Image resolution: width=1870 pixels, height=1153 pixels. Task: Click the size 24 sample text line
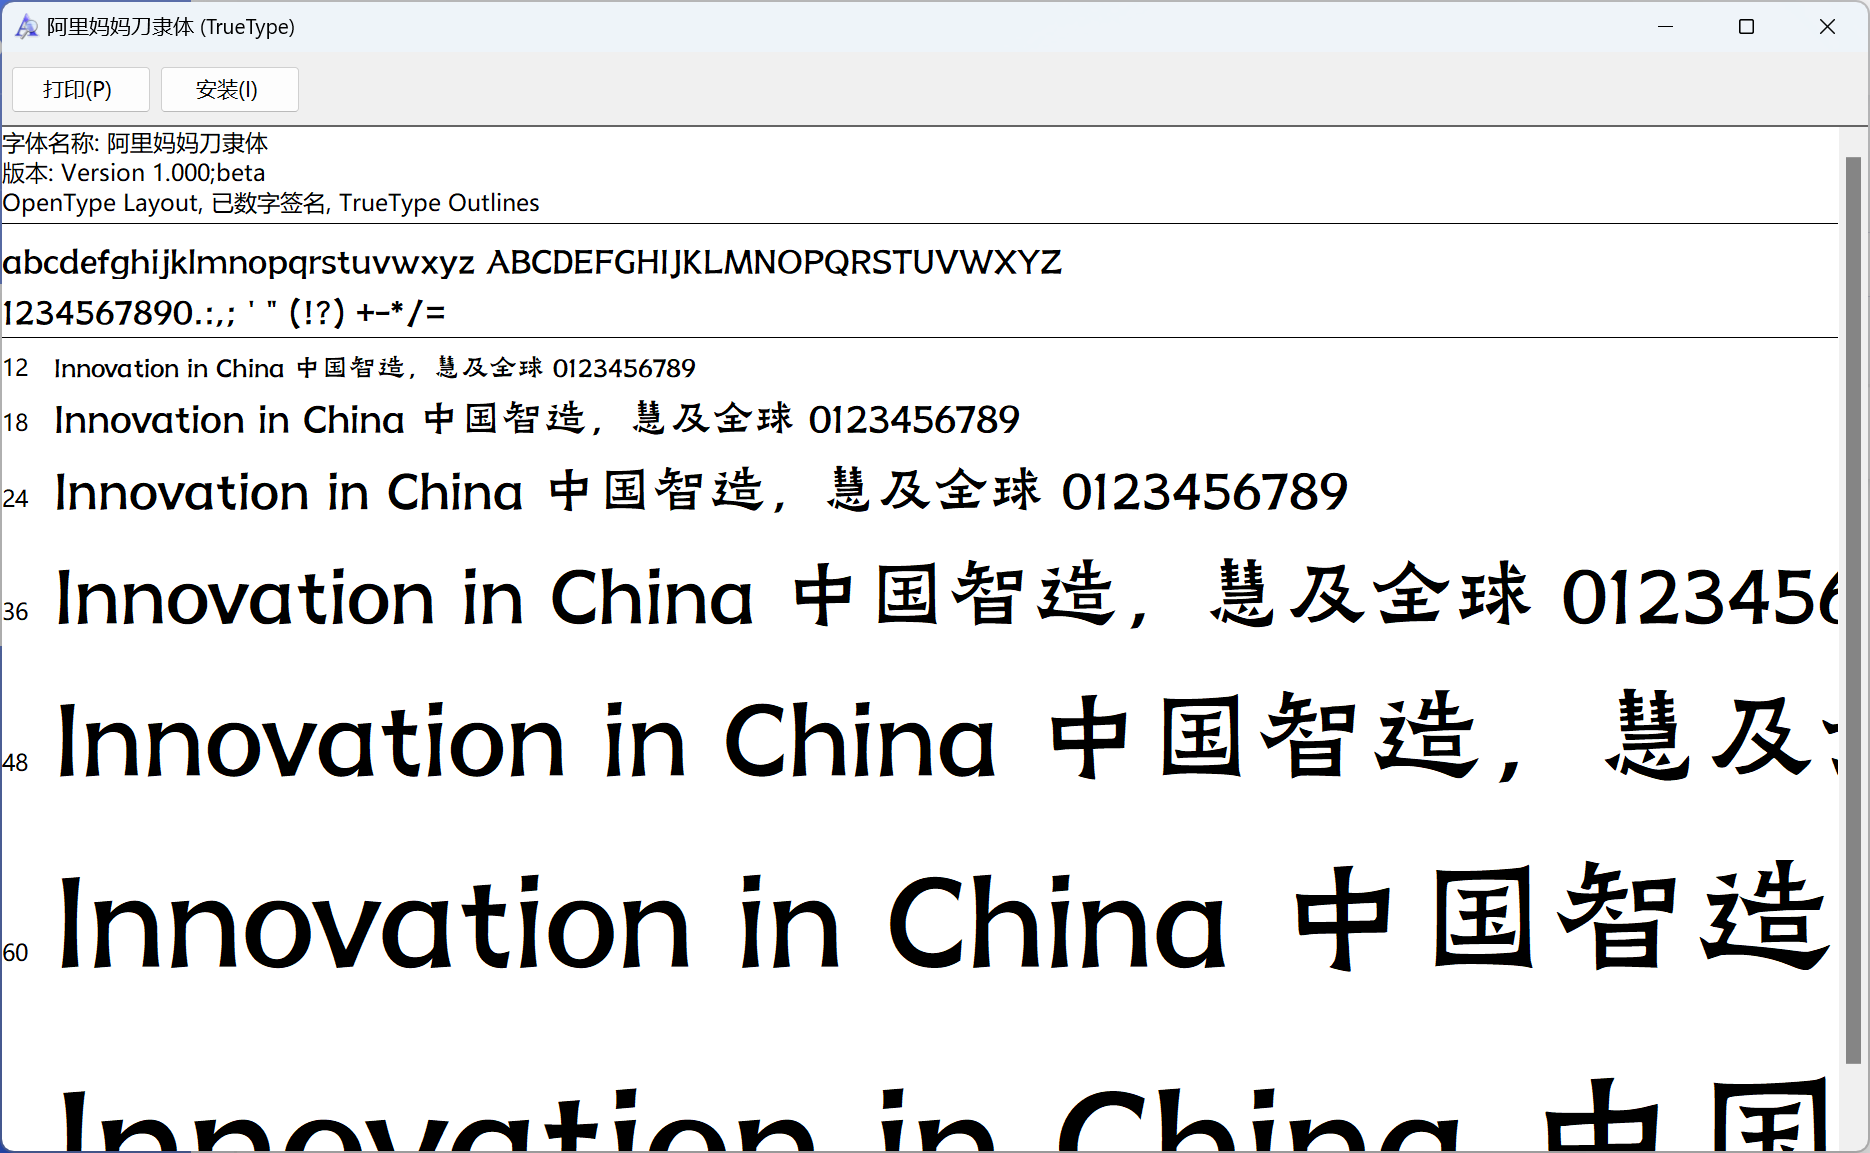click(701, 491)
